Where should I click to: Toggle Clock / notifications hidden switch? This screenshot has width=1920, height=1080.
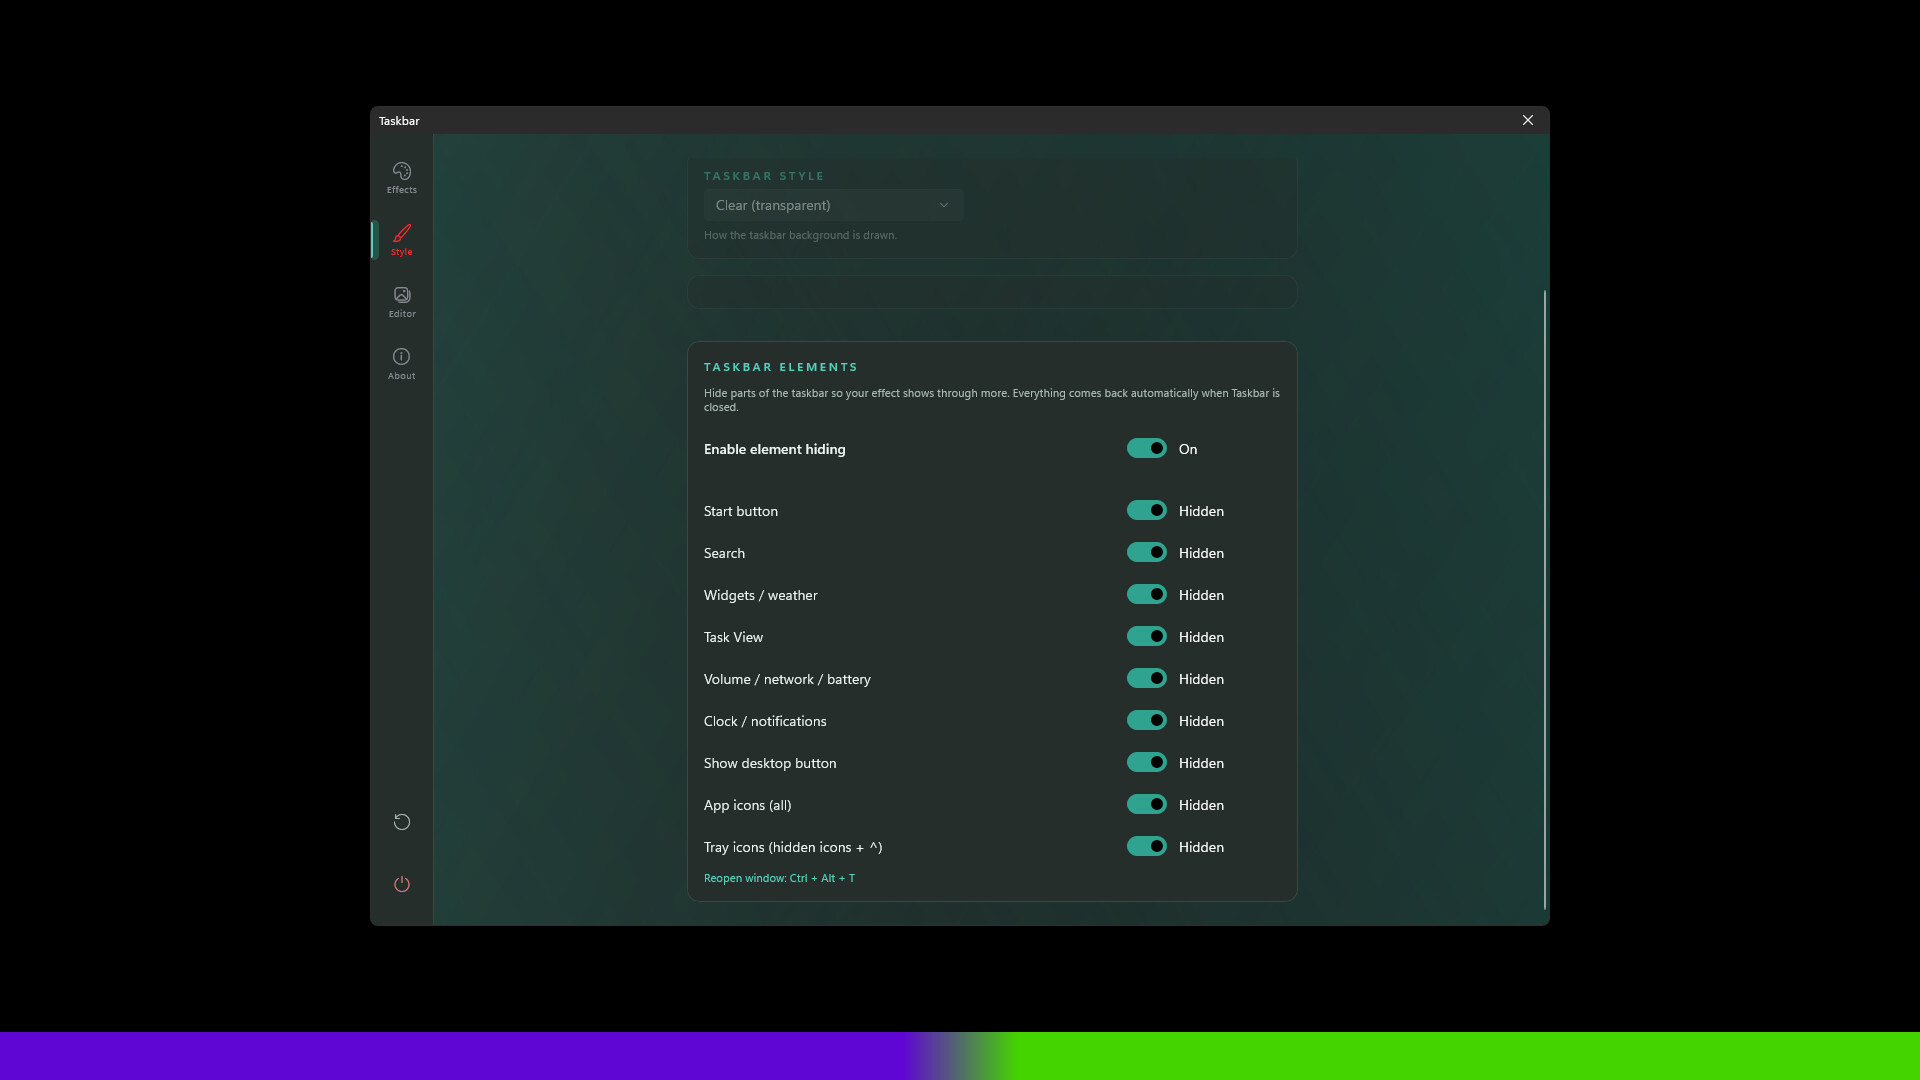pos(1146,720)
